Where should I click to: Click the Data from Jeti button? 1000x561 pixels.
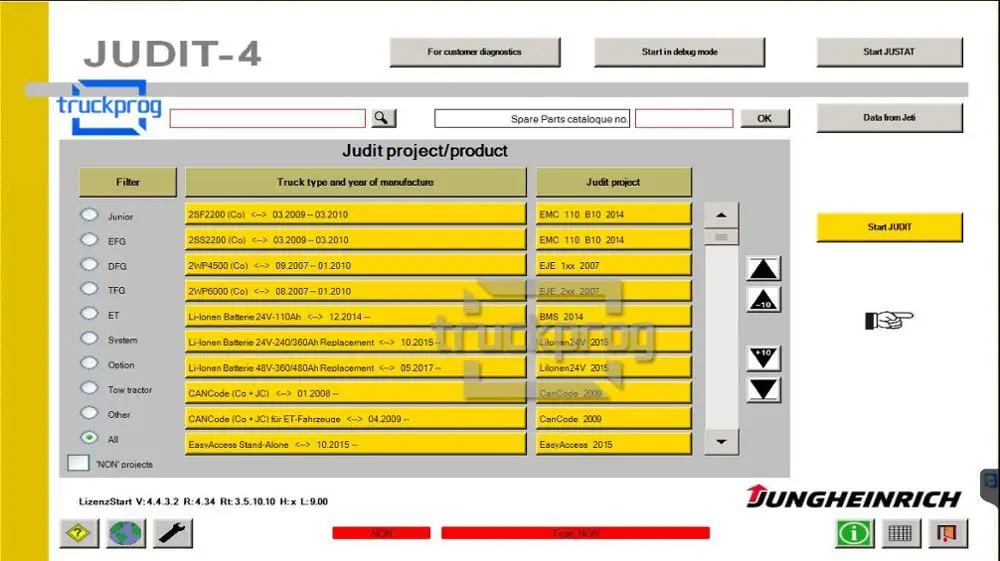click(890, 117)
